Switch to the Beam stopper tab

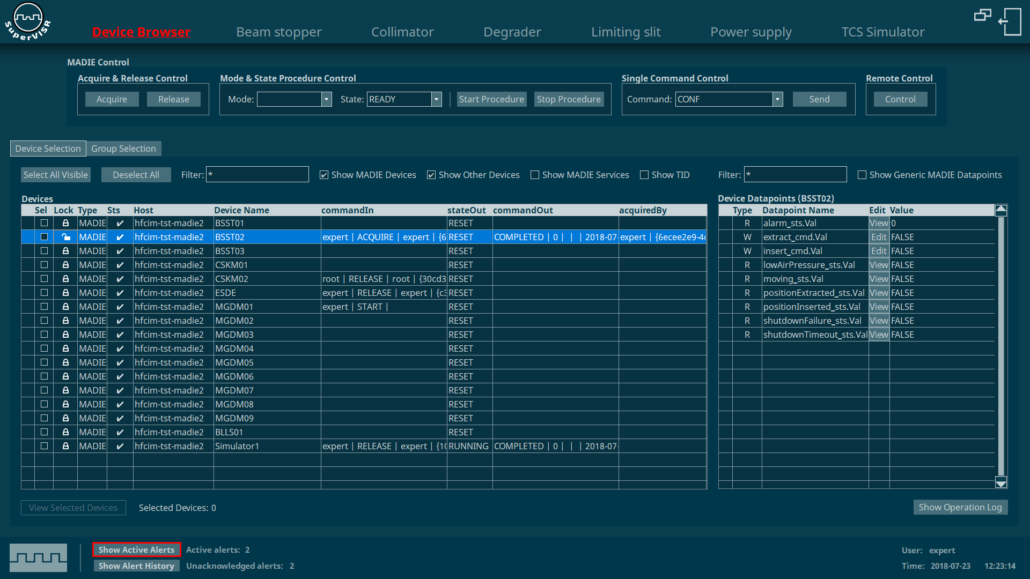point(278,32)
